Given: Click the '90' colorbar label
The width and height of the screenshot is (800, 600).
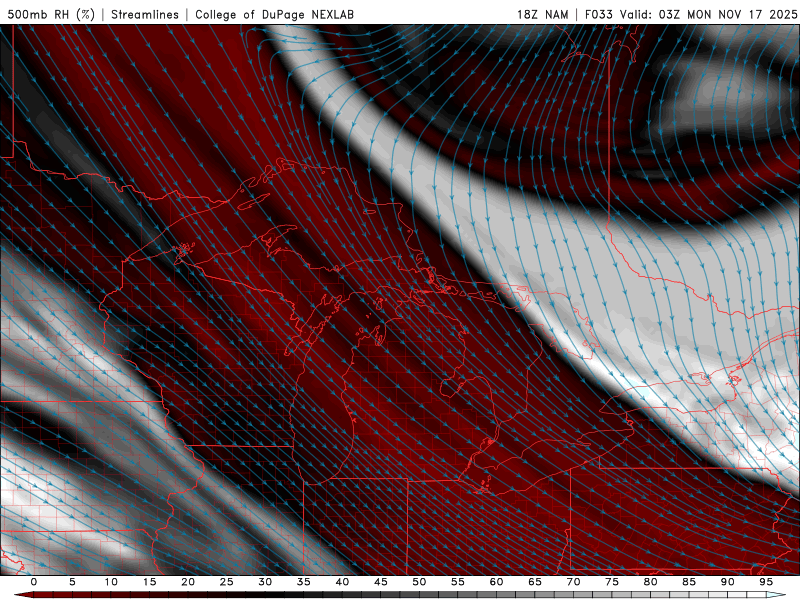Looking at the screenshot, I should point(727,582).
